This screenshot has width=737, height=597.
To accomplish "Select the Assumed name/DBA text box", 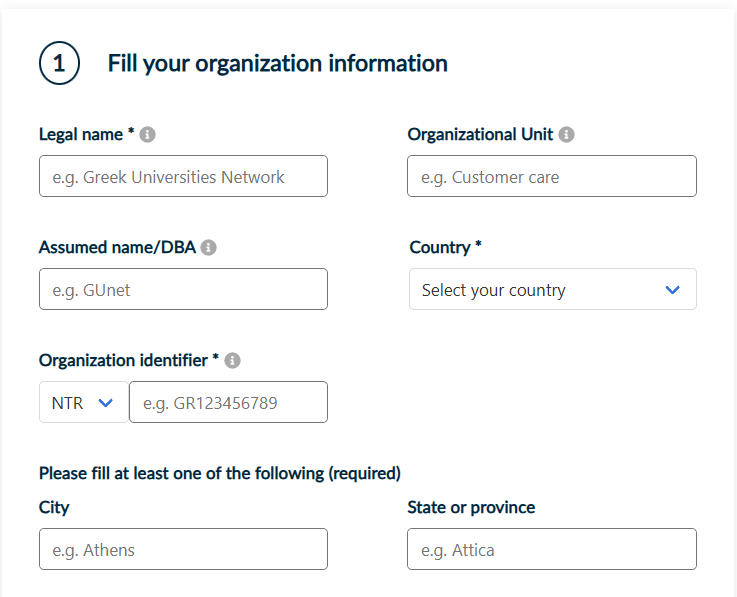I will tap(183, 290).
